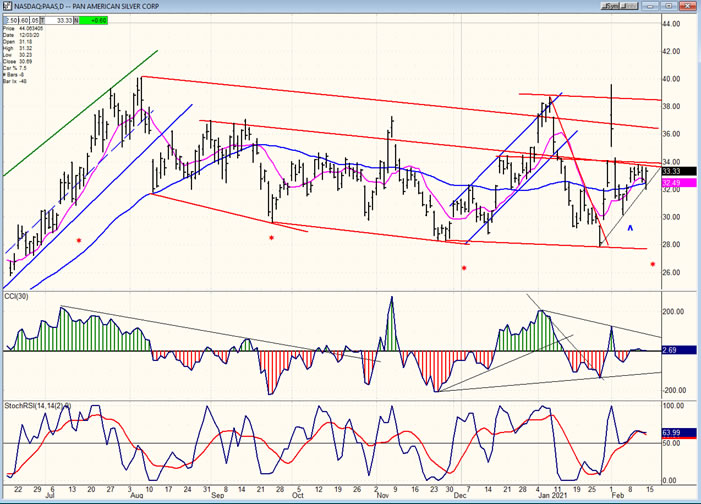Close the PAAS chart window

coord(688,6)
